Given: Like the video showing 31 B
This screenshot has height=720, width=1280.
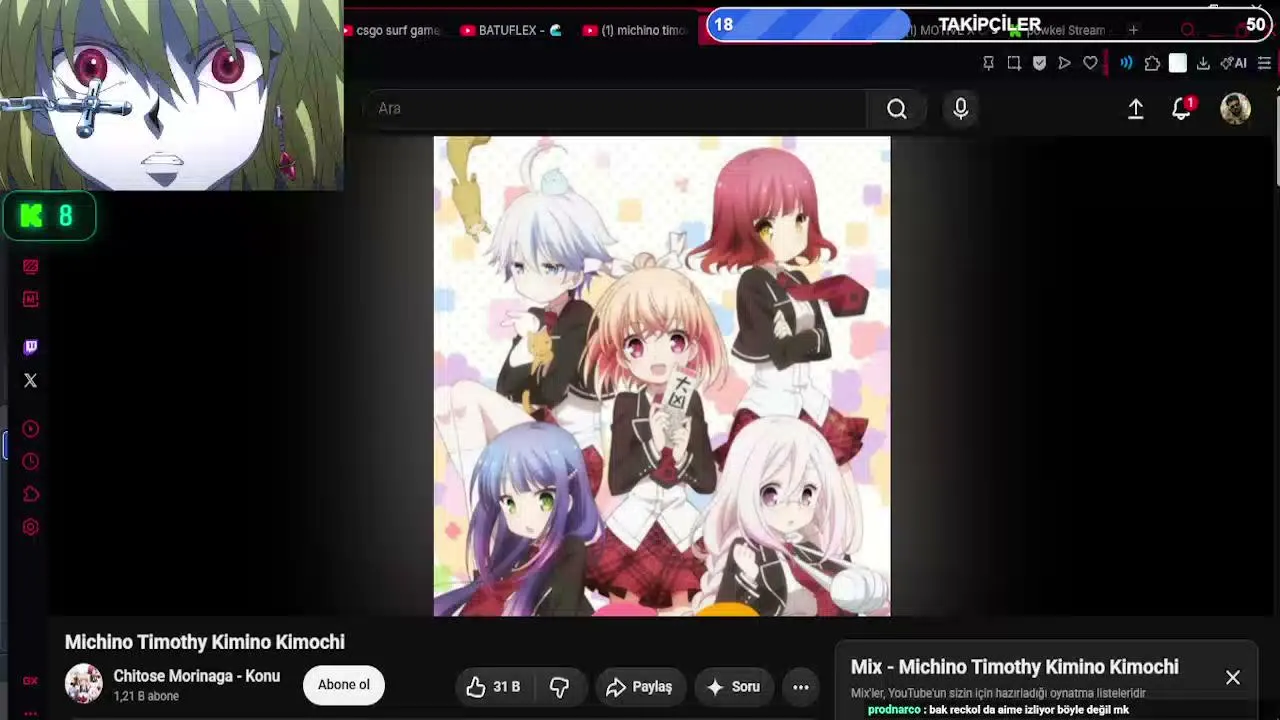Looking at the screenshot, I should [x=493, y=687].
